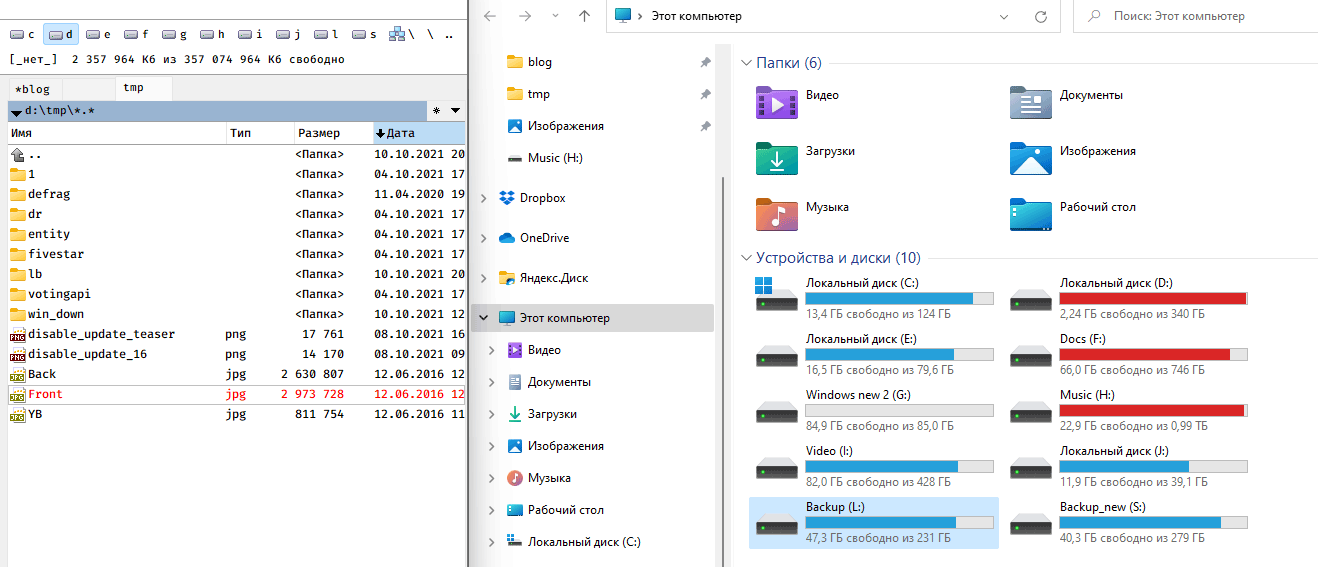Select the drive h button
This screenshot has height=567, width=1318.
tap(213, 34)
